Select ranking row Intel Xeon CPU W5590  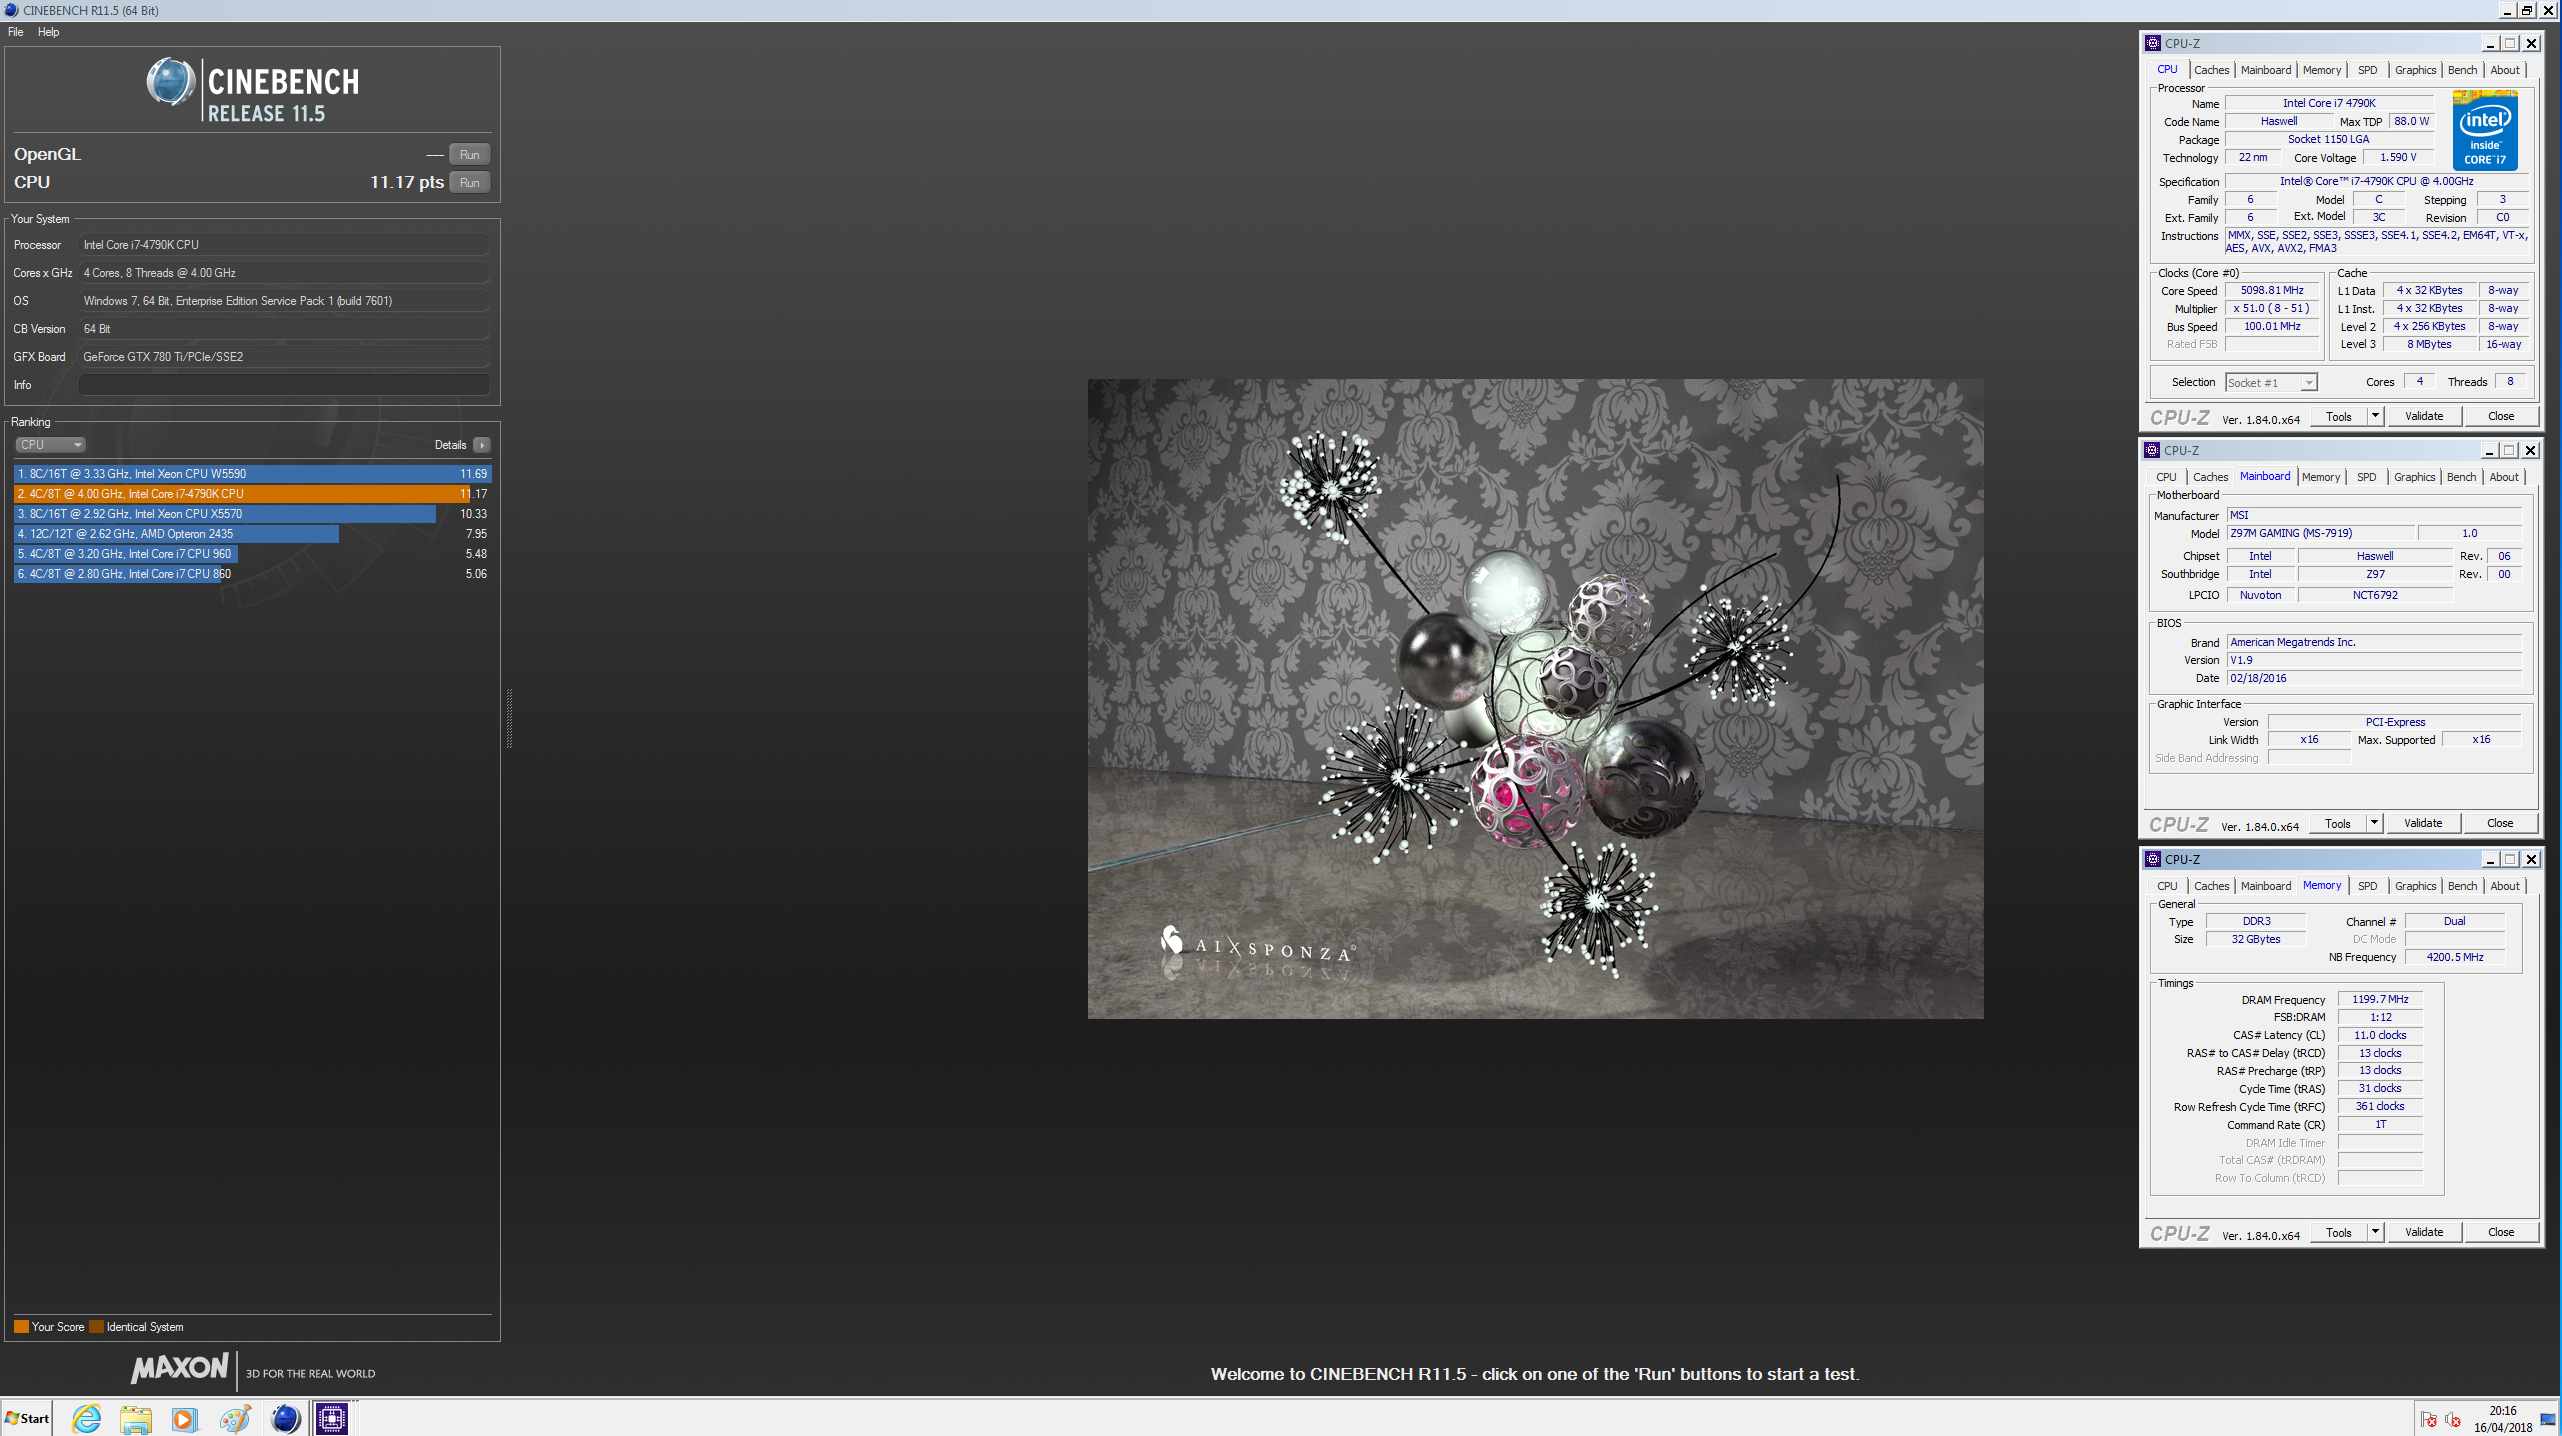(252, 474)
